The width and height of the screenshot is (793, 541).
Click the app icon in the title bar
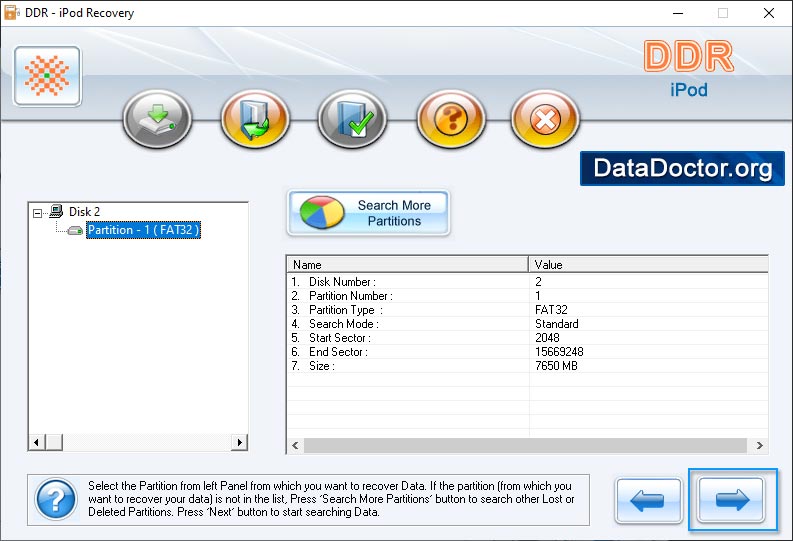[12, 13]
